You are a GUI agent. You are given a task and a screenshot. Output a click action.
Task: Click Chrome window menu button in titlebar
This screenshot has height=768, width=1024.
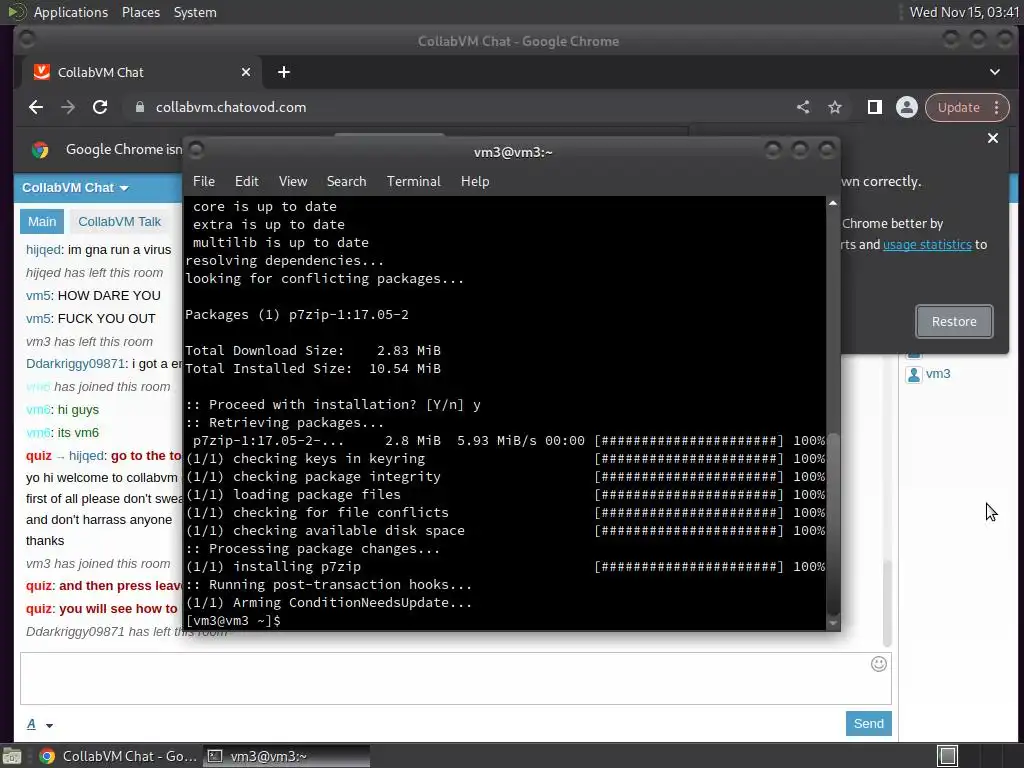point(27,39)
